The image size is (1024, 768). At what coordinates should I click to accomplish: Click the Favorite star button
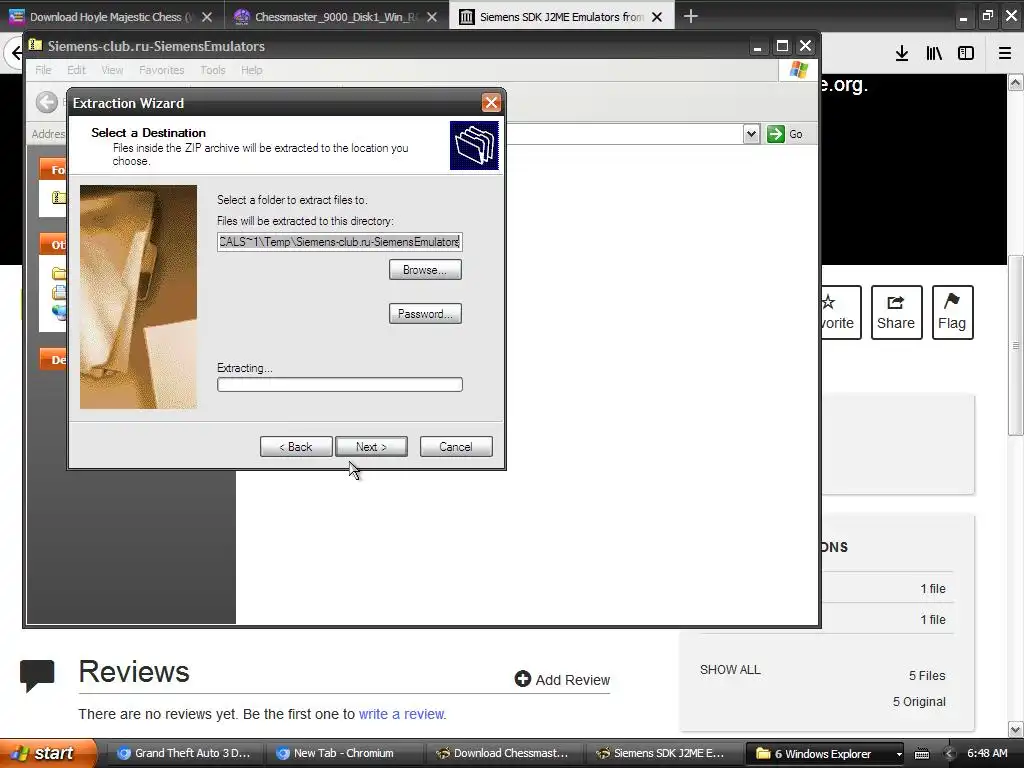[840, 312]
